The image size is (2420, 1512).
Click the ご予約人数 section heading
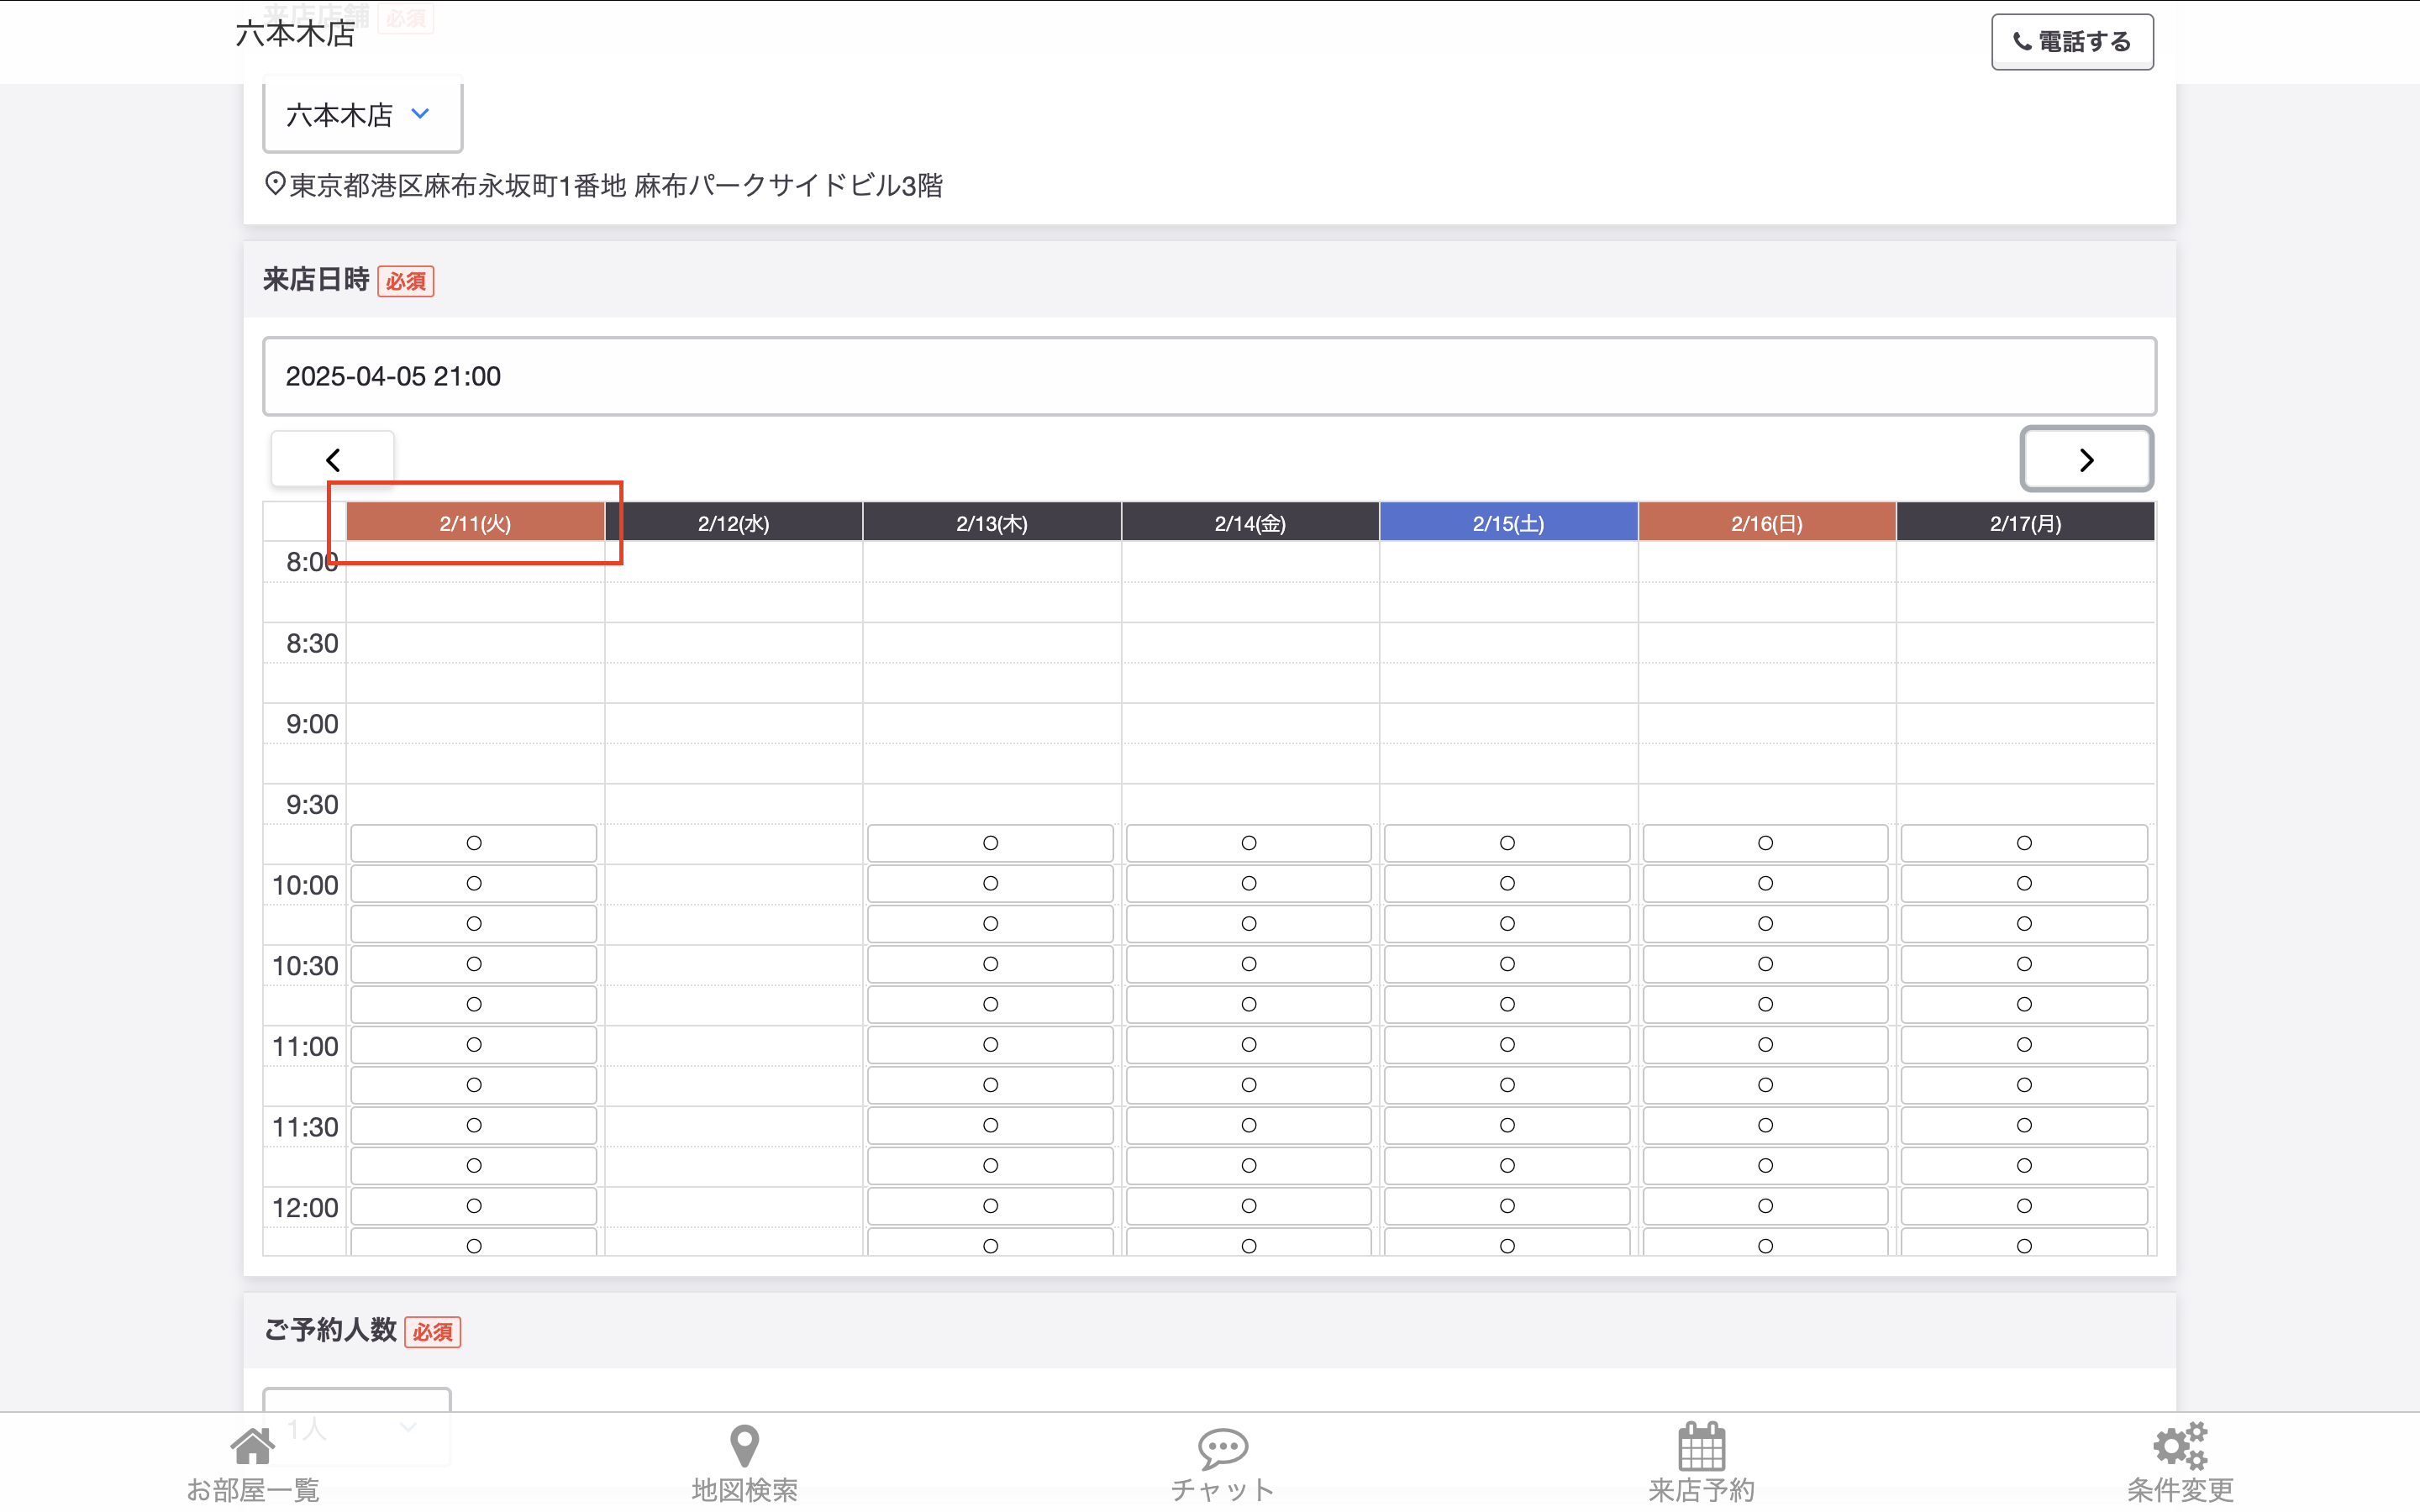(330, 1330)
